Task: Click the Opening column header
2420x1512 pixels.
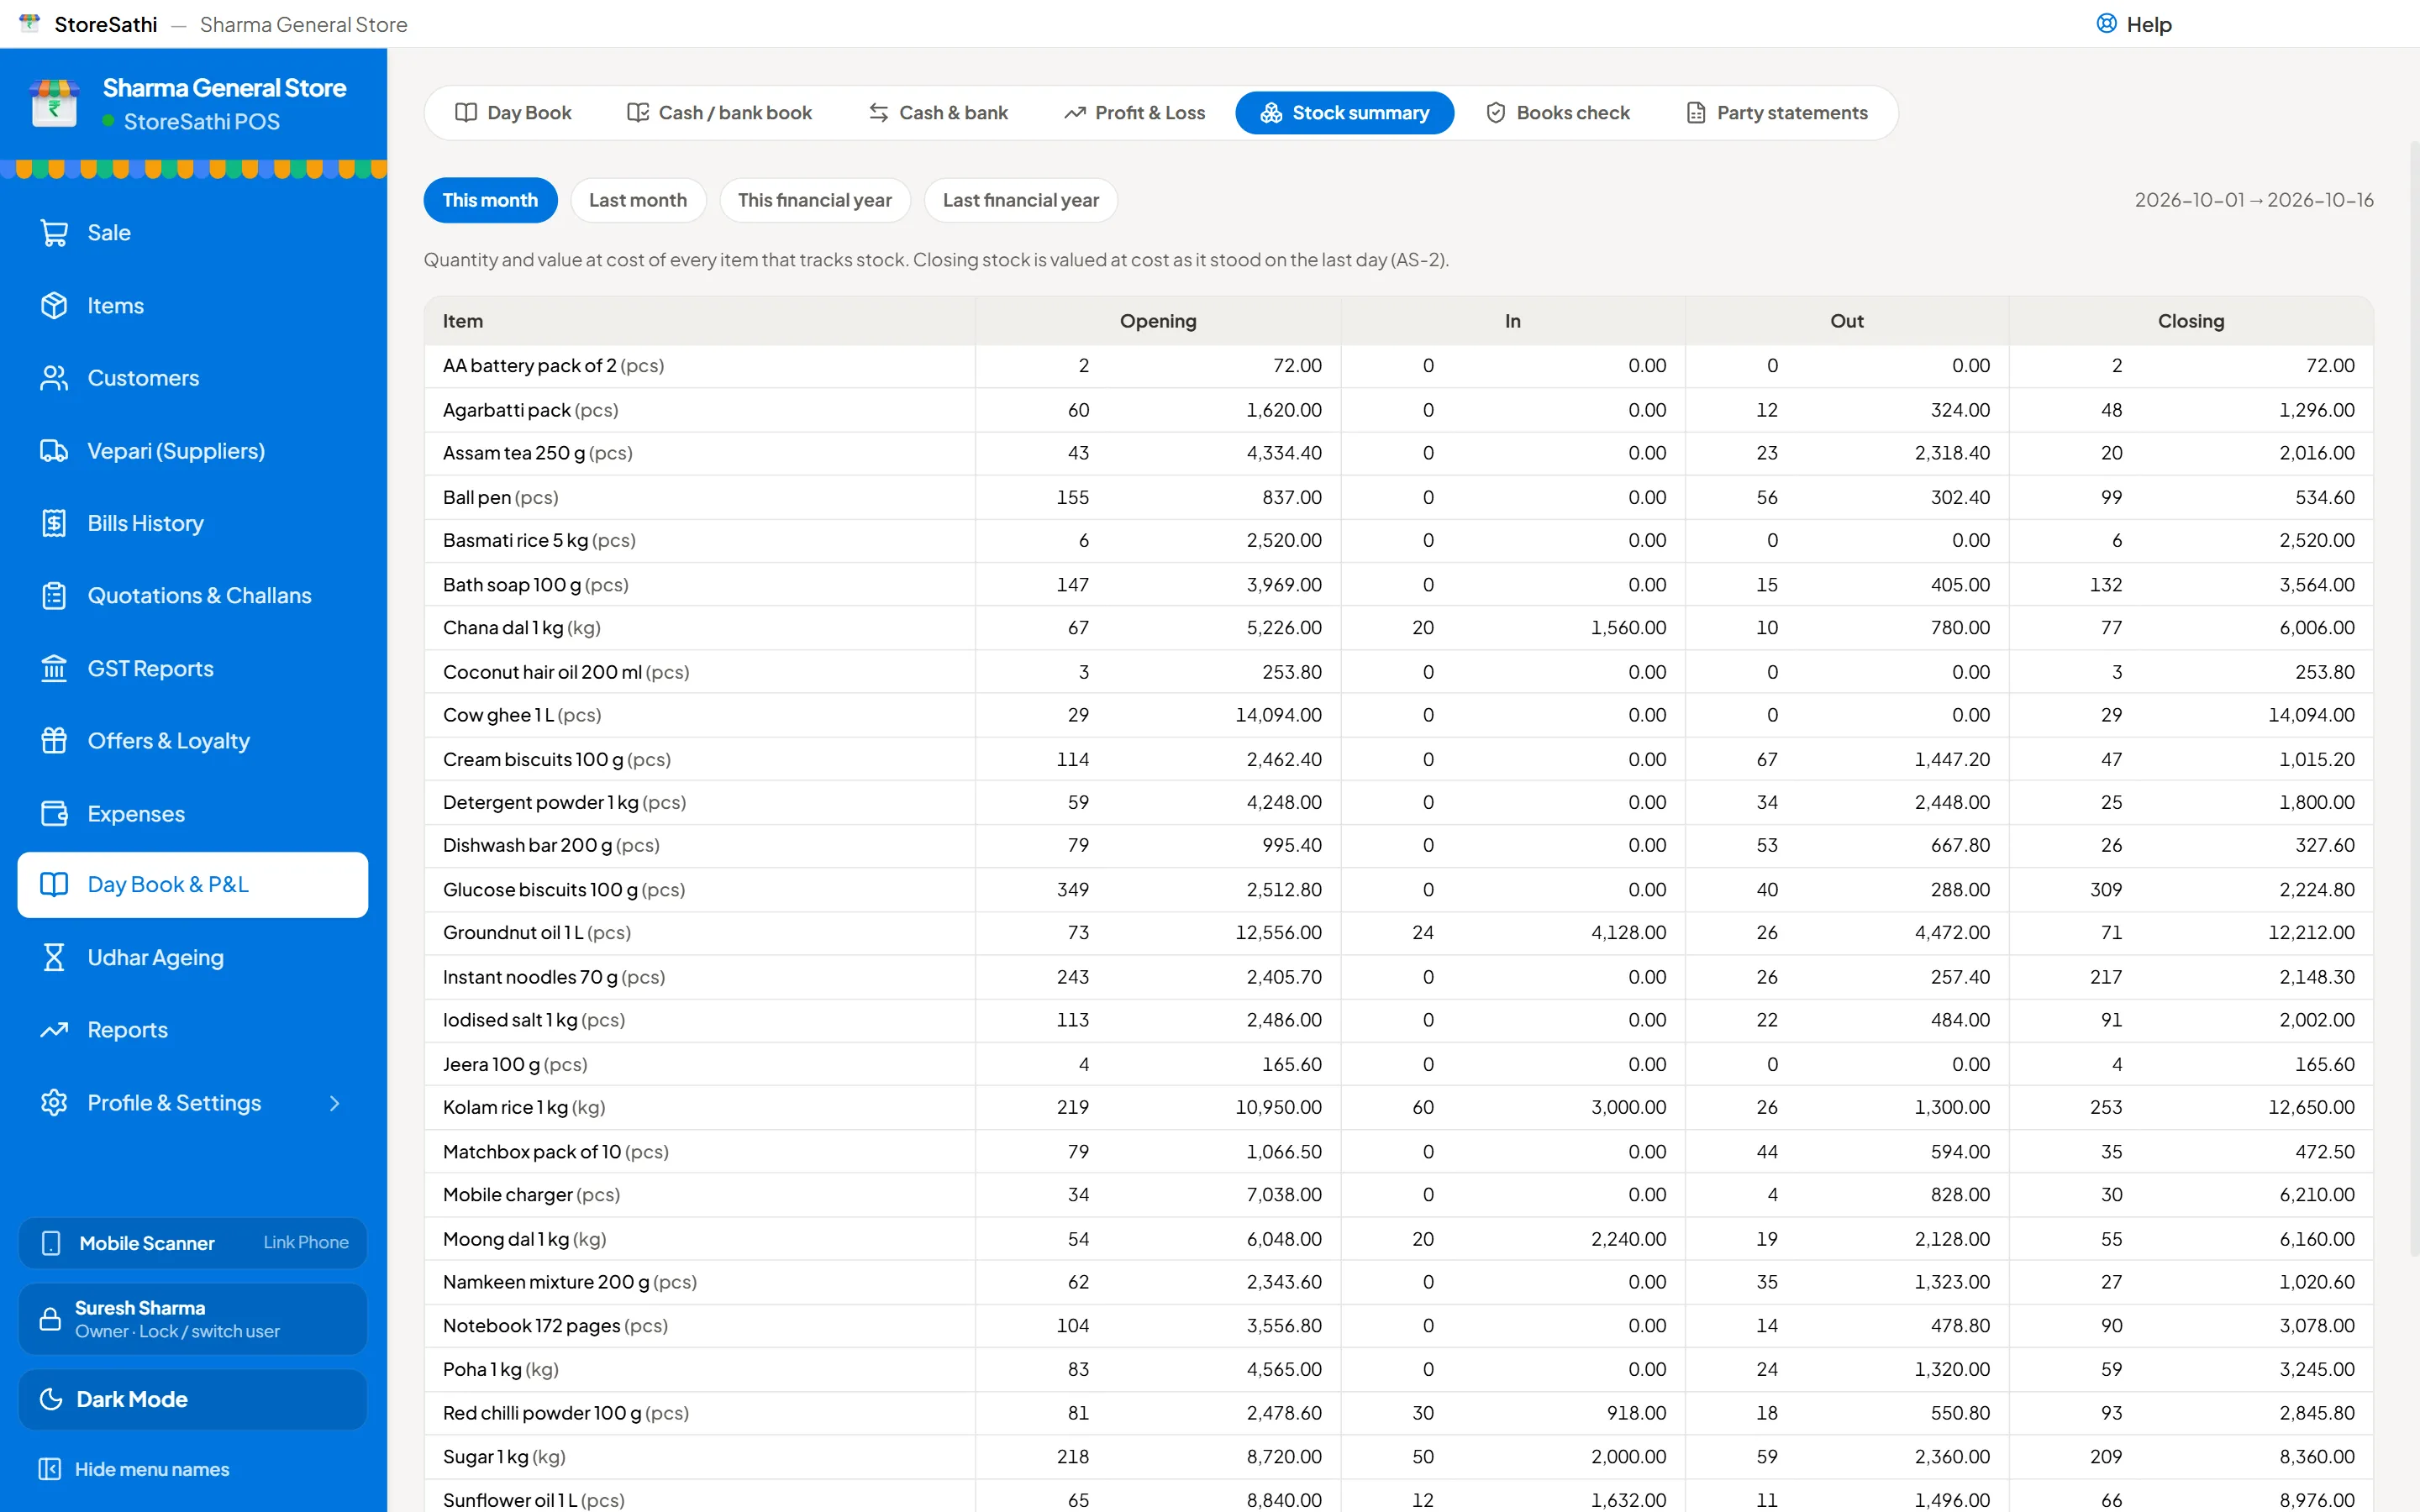Action: (1158, 321)
